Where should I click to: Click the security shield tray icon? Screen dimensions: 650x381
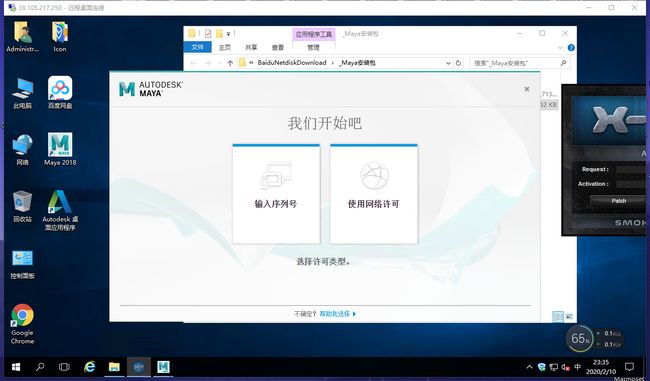point(541,367)
